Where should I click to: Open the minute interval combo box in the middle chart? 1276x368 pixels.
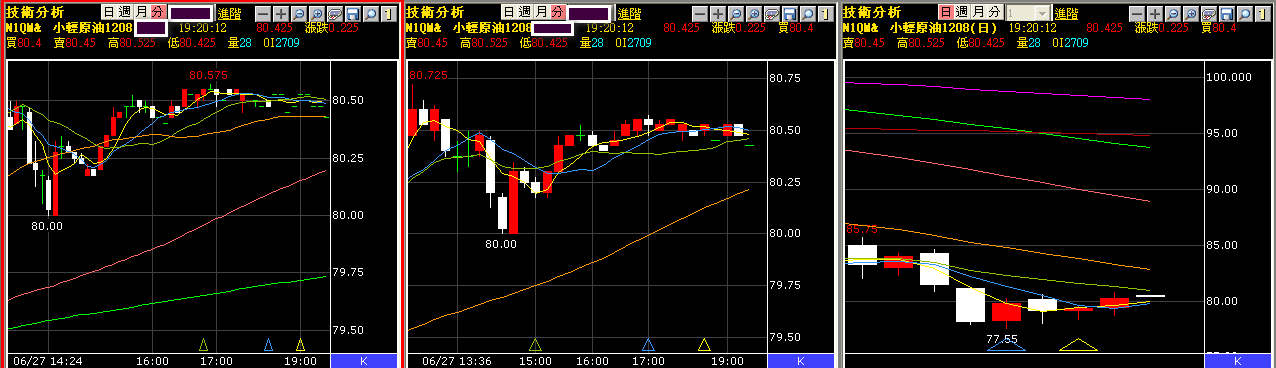pyautogui.click(x=588, y=13)
